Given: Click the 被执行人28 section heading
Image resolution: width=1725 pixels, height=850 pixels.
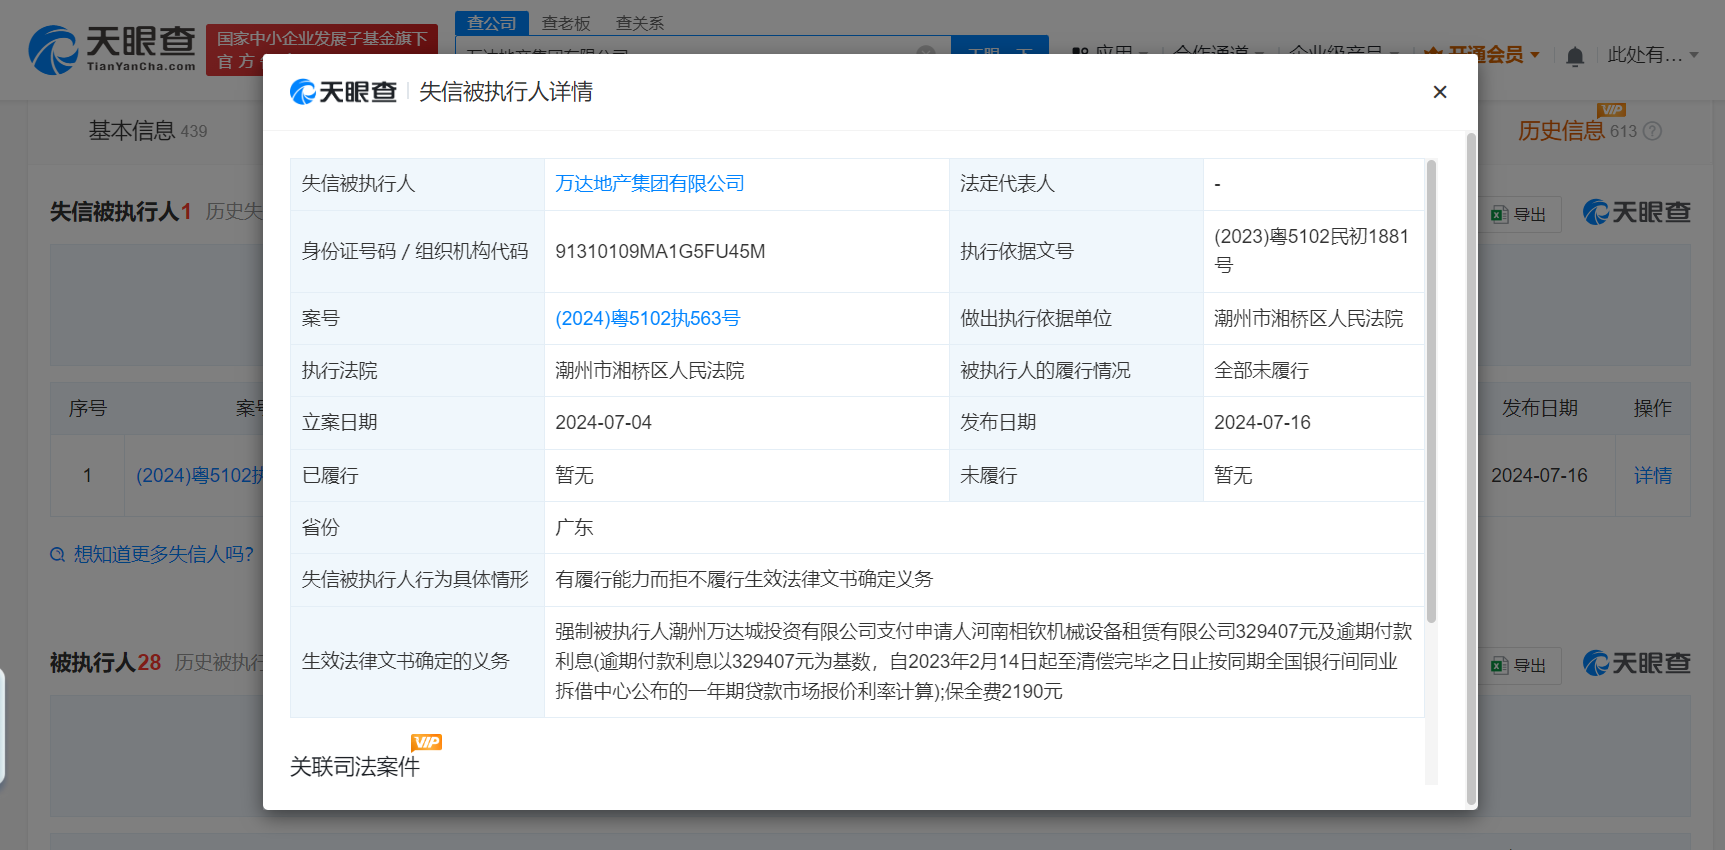Looking at the screenshot, I should (106, 663).
